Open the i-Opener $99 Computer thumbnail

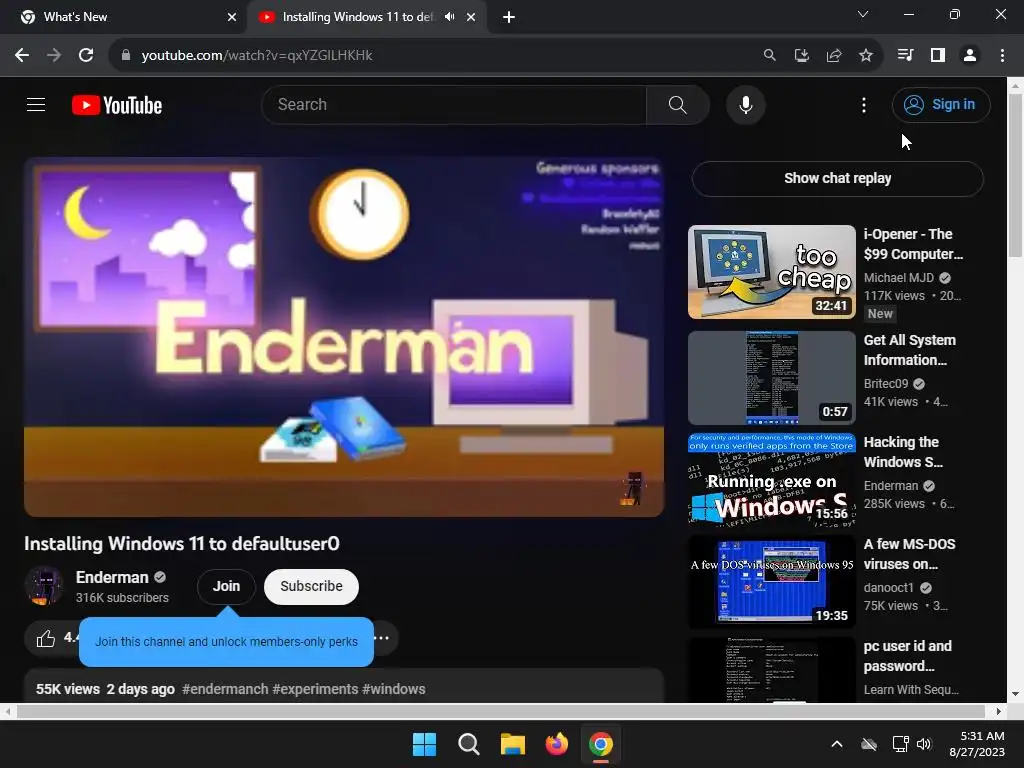click(x=772, y=272)
